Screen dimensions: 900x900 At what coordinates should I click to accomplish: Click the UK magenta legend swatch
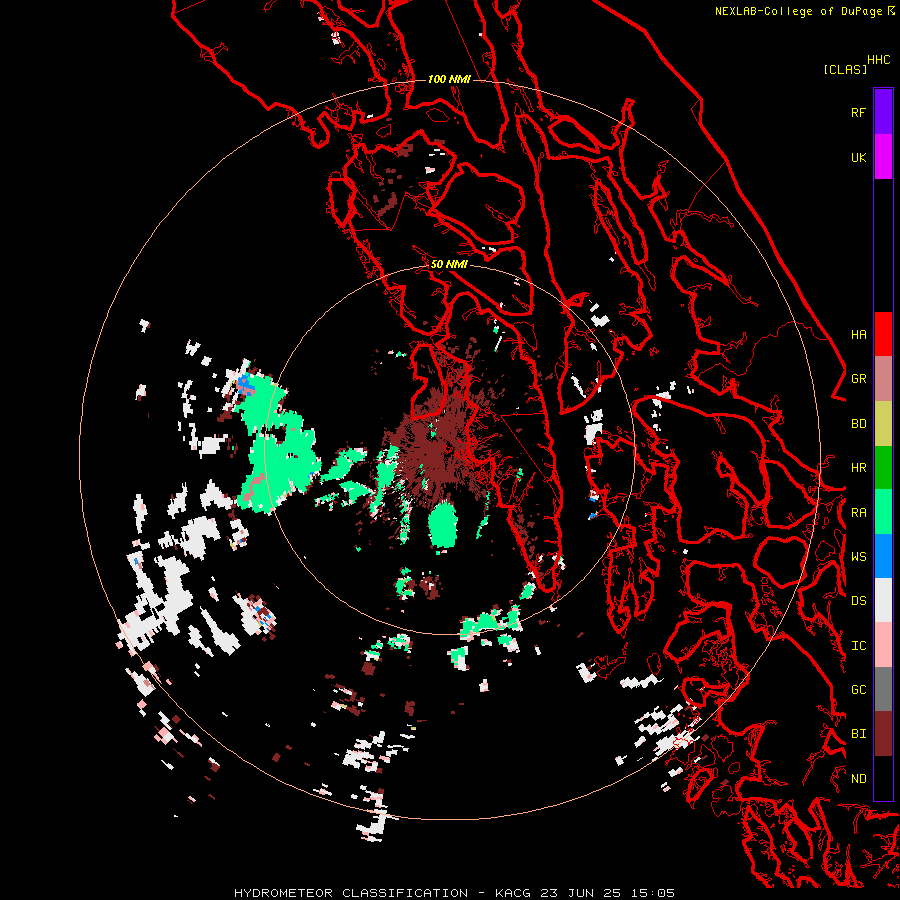pyautogui.click(x=883, y=157)
